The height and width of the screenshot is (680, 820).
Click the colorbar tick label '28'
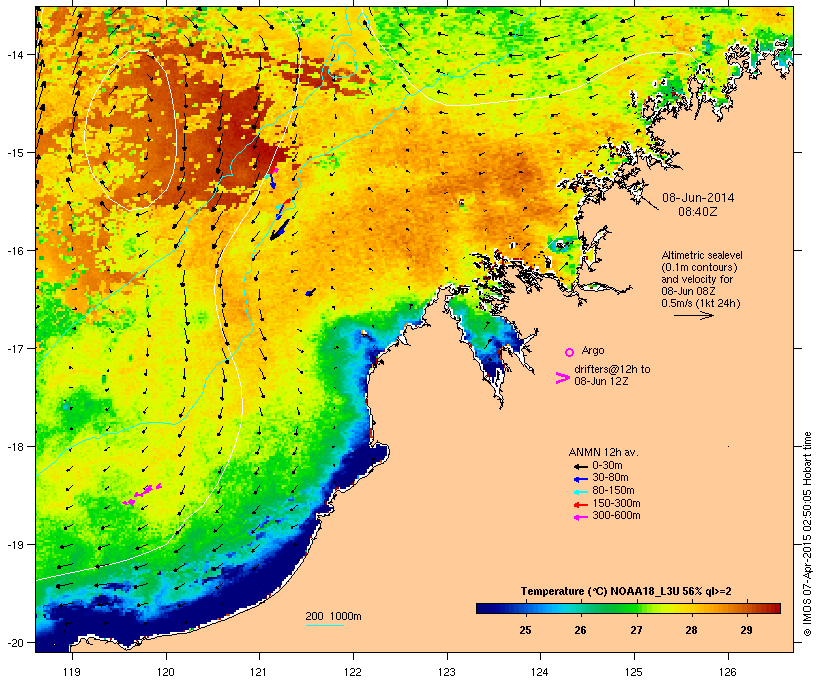[x=691, y=630]
